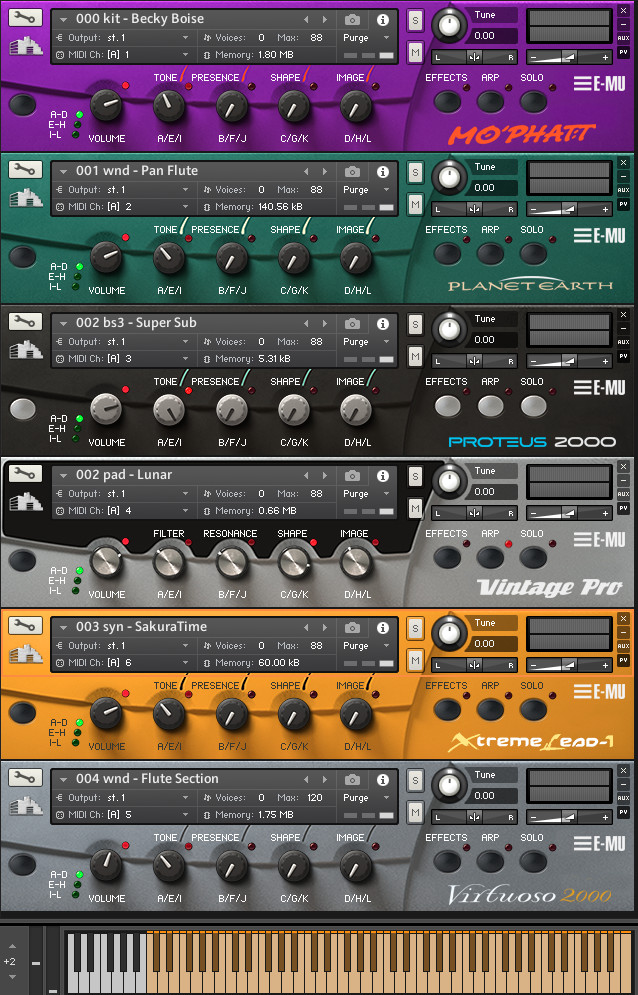Solo the Lunar instrument

tap(415, 476)
